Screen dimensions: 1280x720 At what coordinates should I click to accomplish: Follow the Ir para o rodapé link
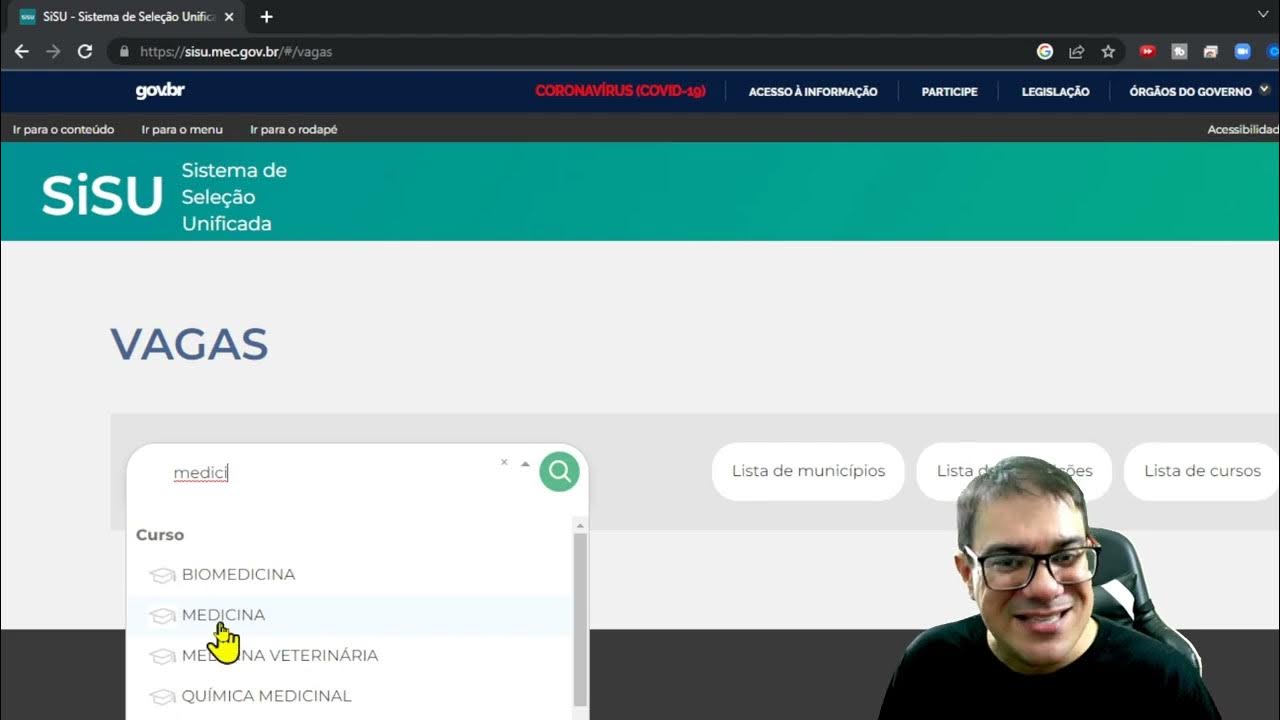click(293, 130)
